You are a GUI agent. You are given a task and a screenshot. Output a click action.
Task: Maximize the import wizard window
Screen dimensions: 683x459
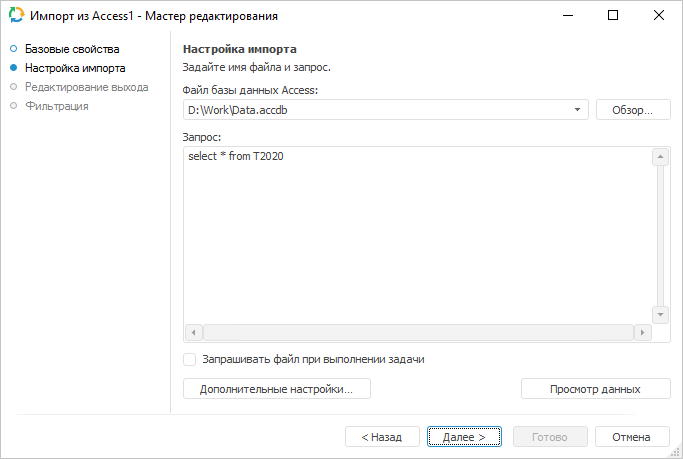[x=613, y=16]
